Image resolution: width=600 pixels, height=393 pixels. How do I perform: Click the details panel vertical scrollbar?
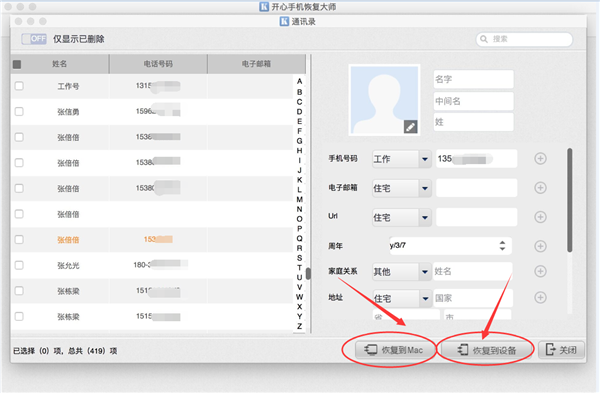pyautogui.click(x=570, y=200)
